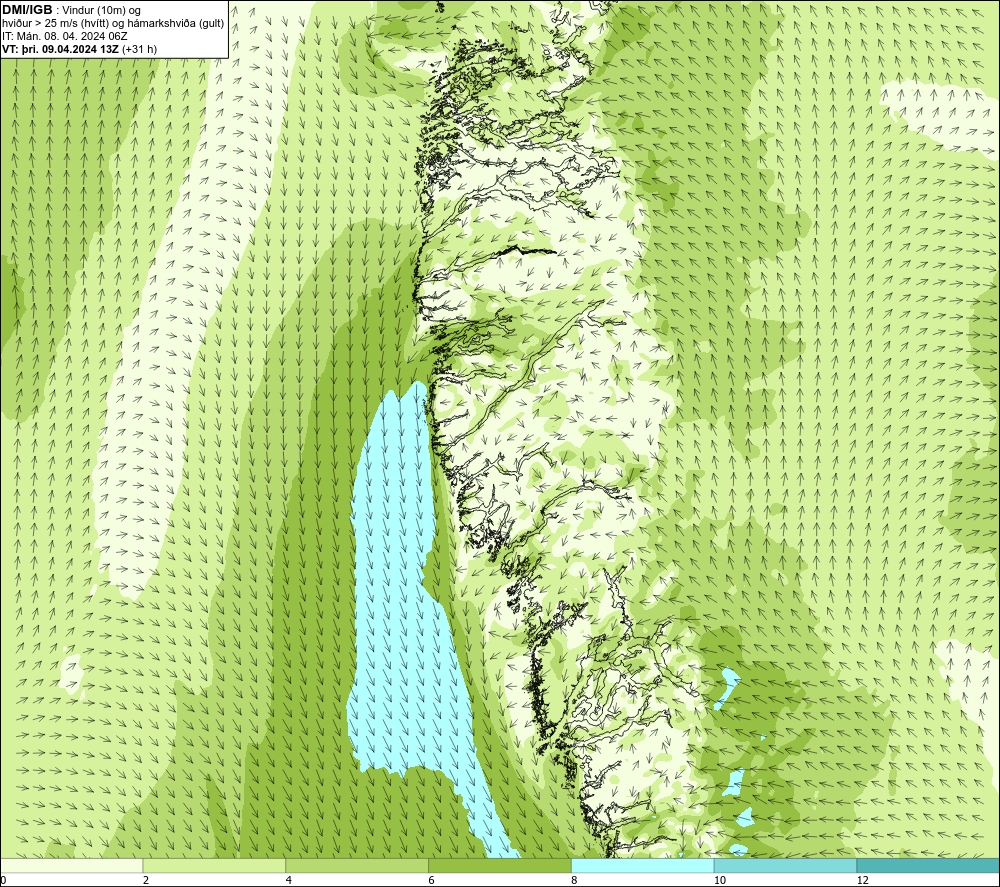Screen dimensions: 1000x887
Task: Click the 'Vindur (10m) og' label
Action: click(102, 10)
